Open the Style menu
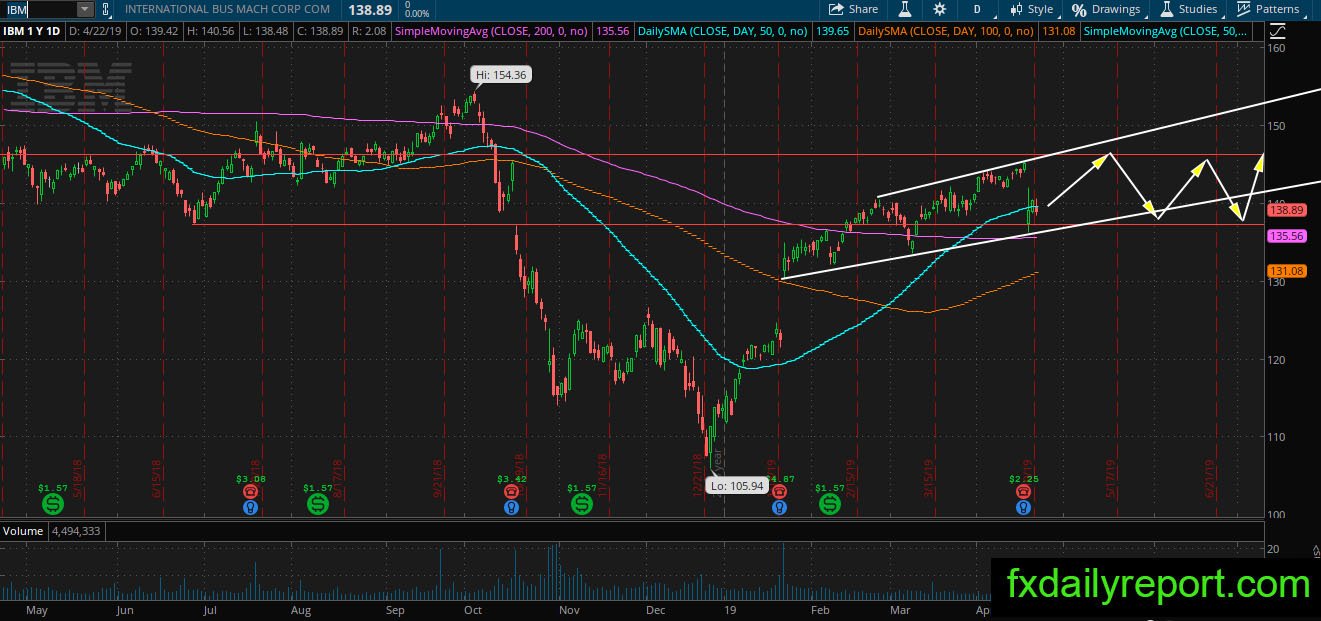1321x621 pixels. 1032,9
